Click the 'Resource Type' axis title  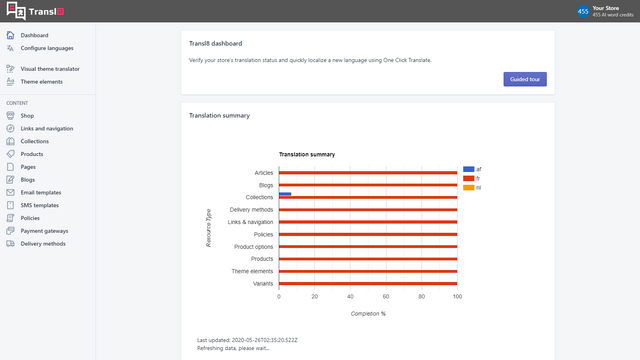(209, 228)
